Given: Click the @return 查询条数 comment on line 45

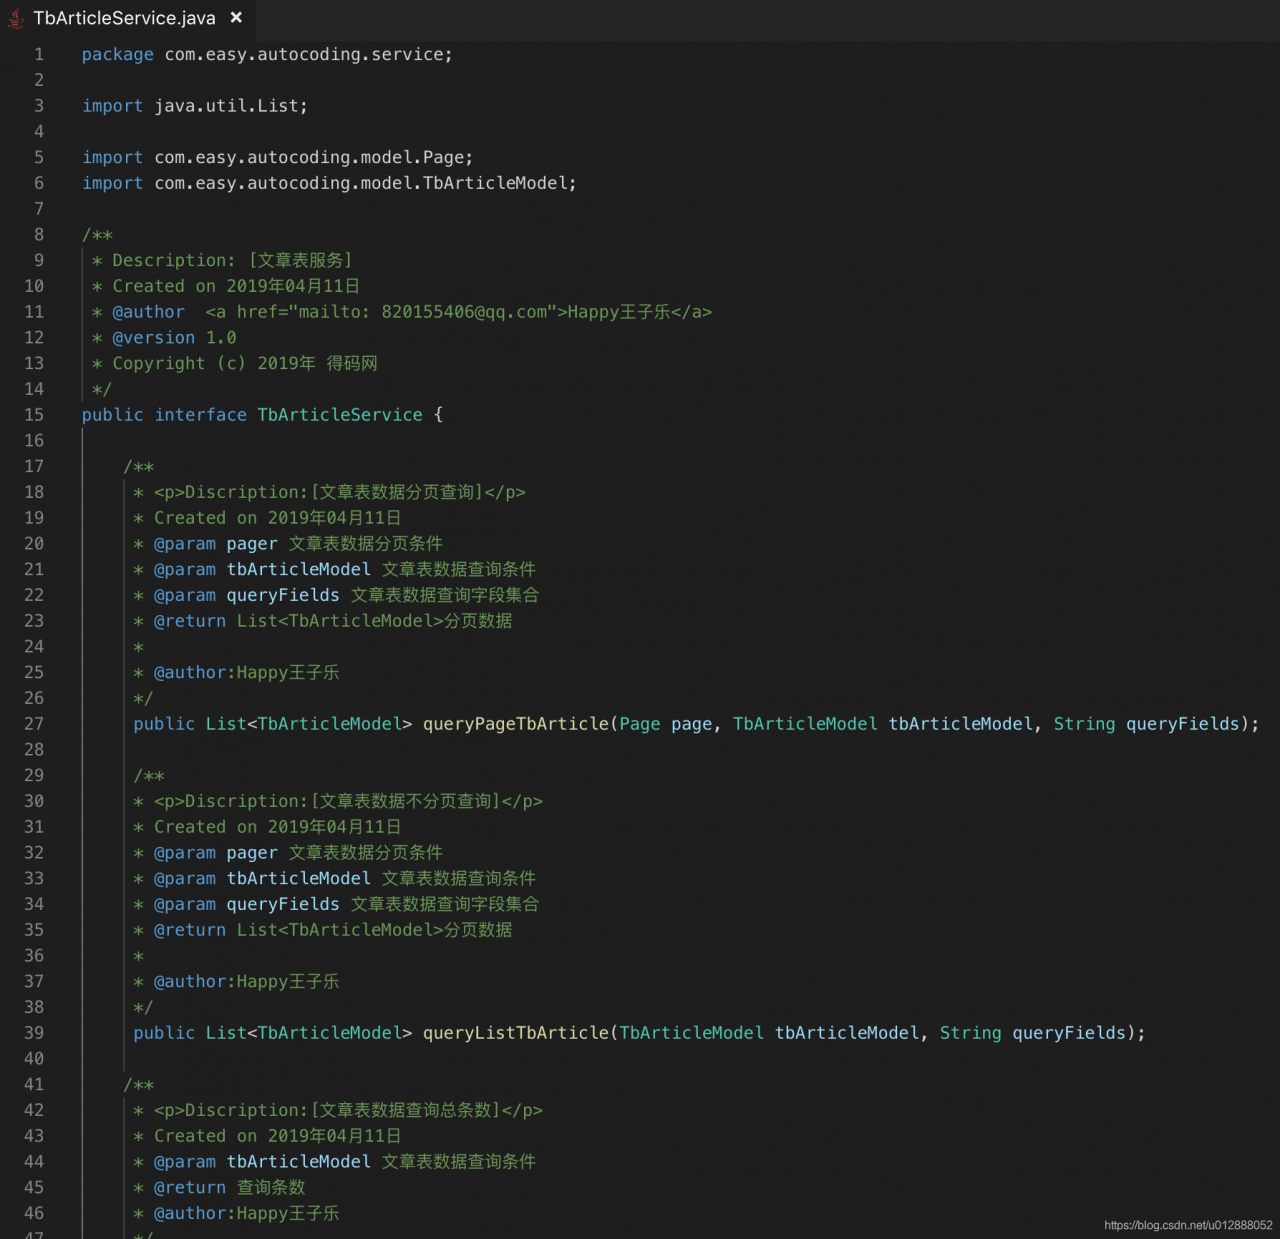Looking at the screenshot, I should click(219, 1188).
